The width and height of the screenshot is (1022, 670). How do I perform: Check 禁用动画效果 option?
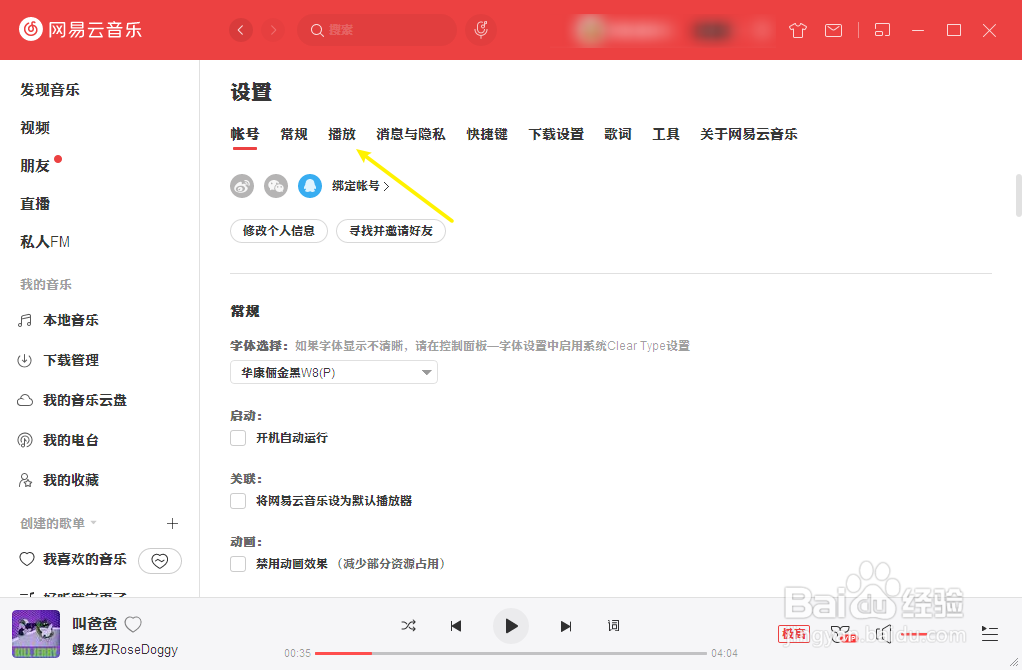[x=238, y=564]
